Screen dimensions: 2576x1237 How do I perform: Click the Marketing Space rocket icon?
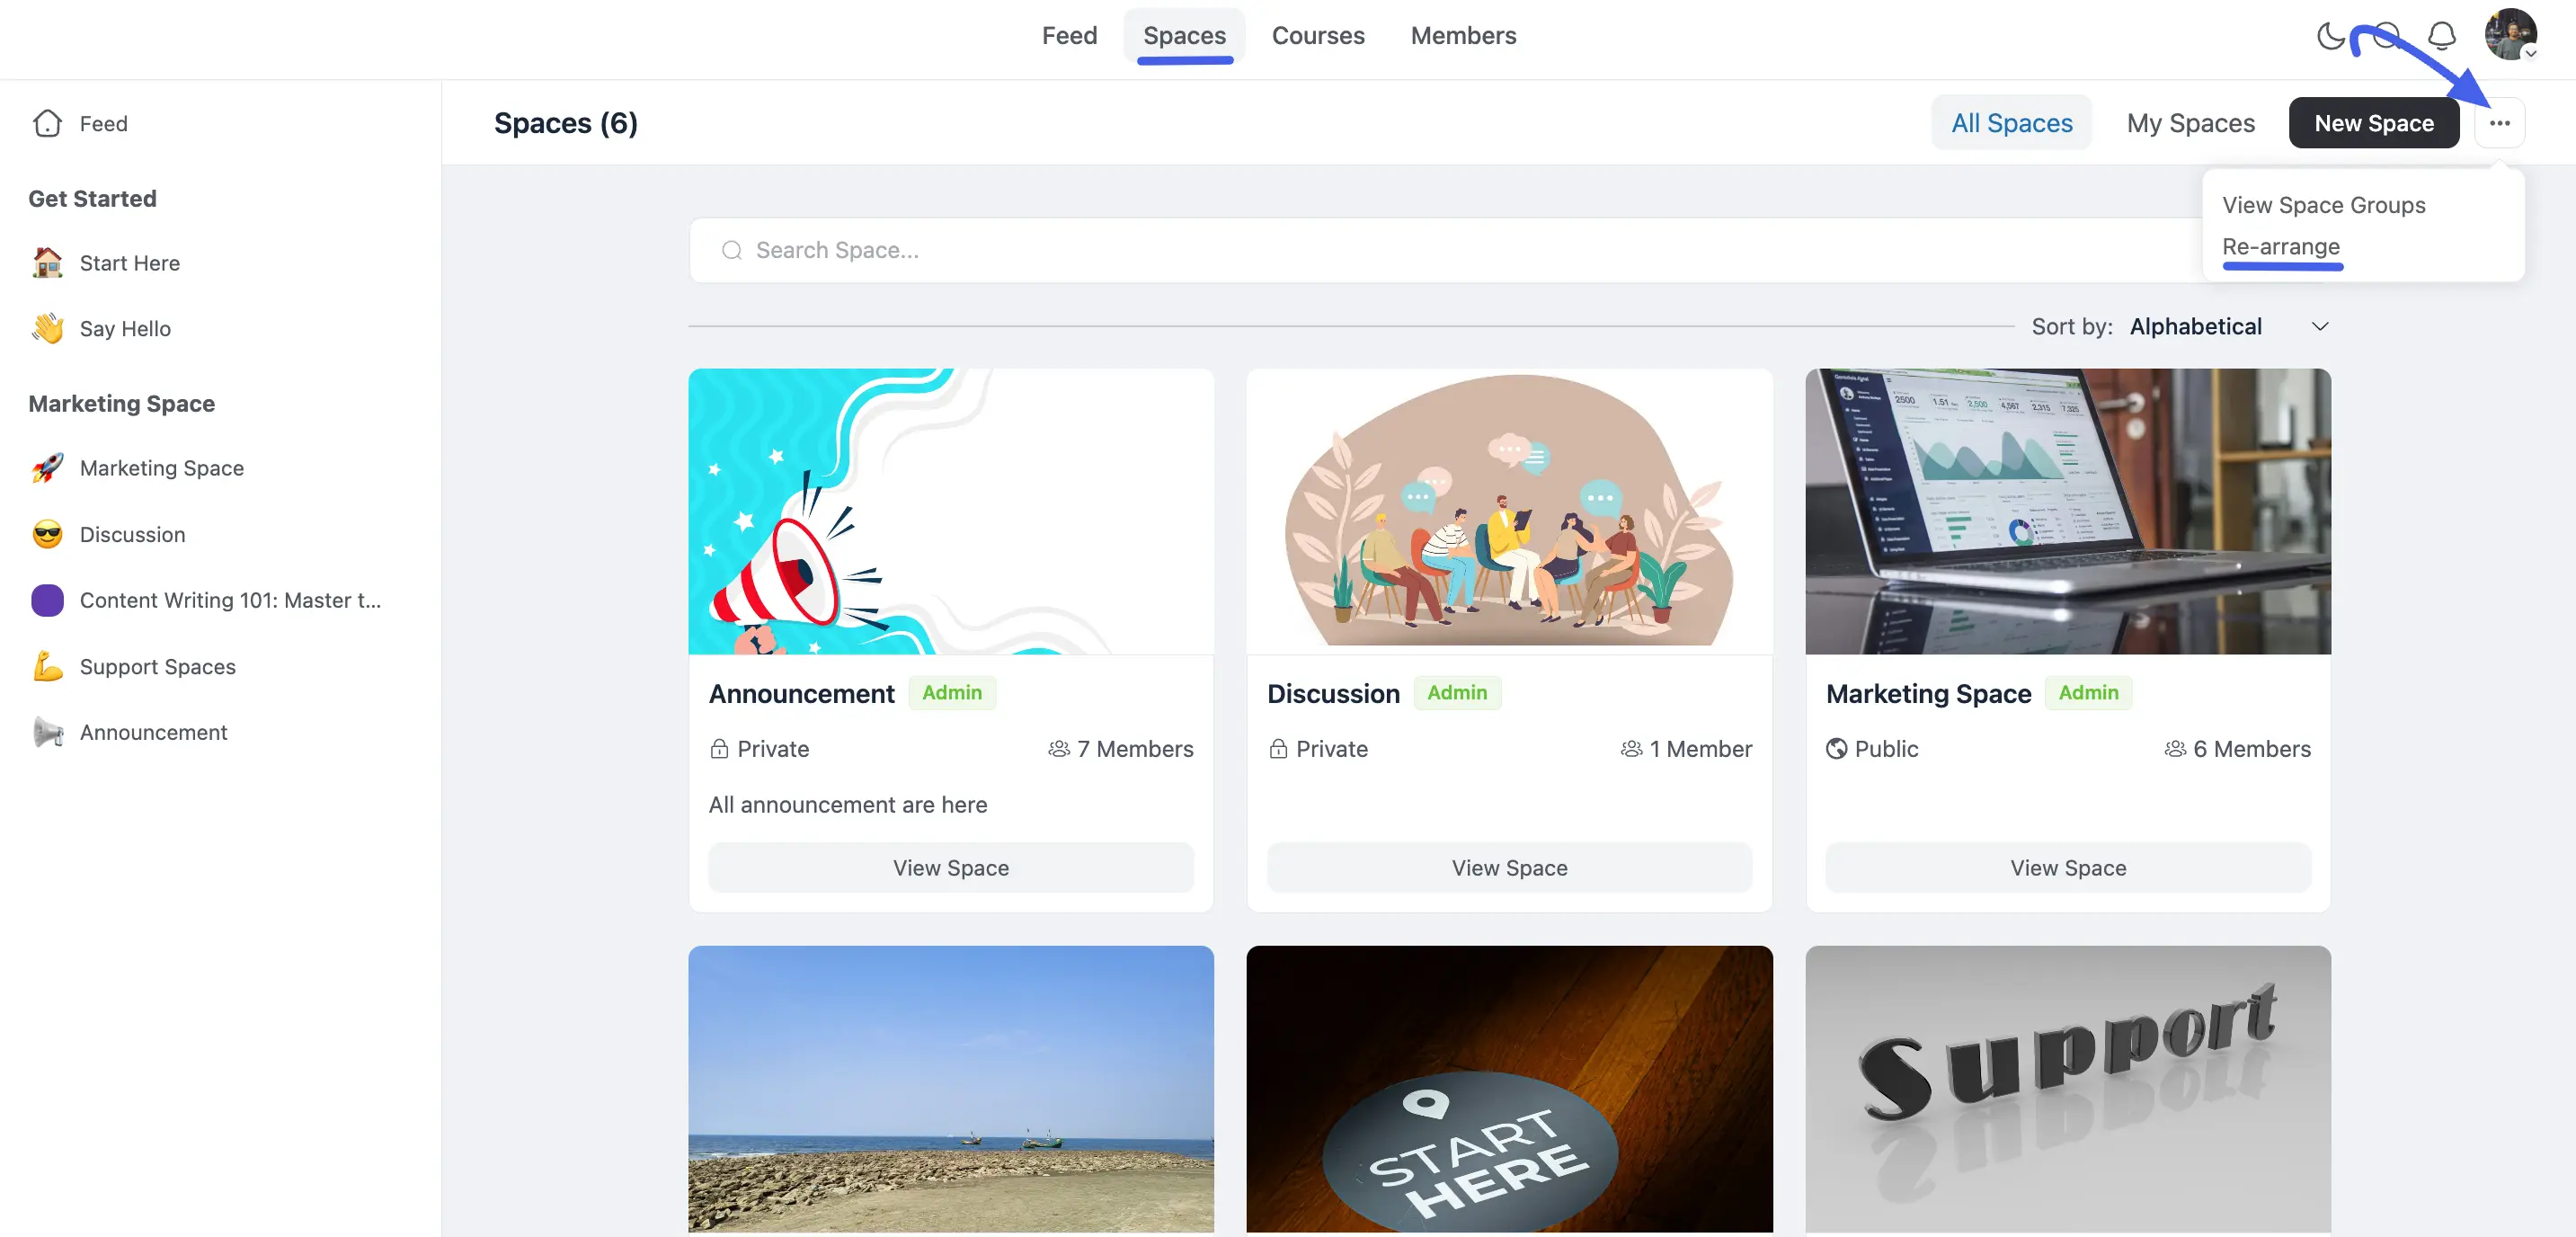(47, 468)
